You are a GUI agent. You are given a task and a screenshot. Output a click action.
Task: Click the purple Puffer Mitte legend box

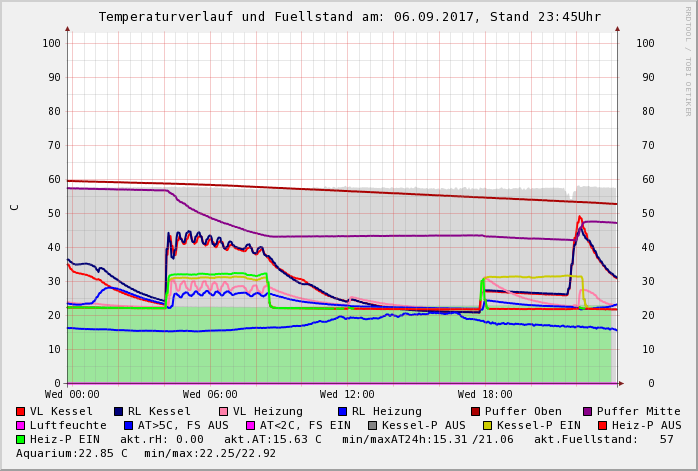tap(588, 411)
